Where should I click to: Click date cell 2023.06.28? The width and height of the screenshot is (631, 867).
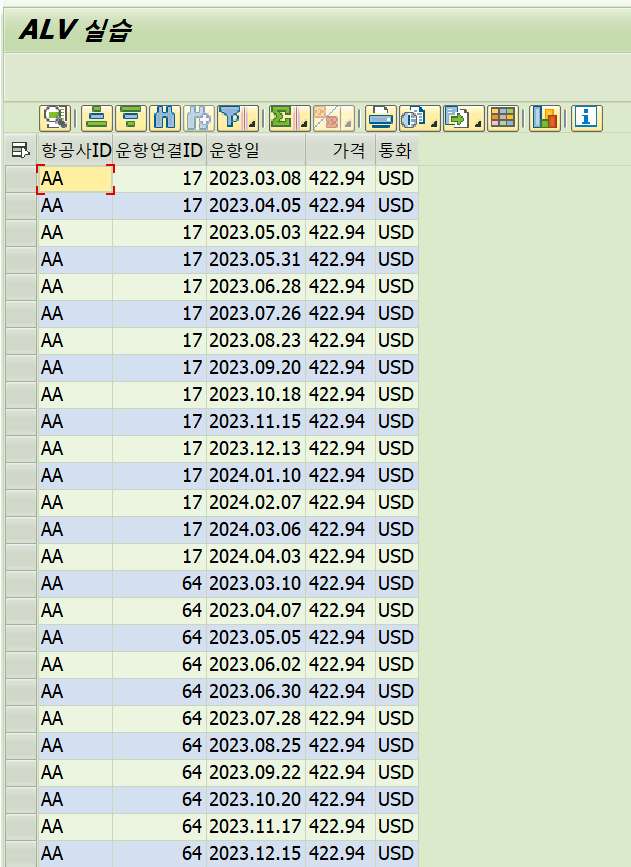point(255,286)
